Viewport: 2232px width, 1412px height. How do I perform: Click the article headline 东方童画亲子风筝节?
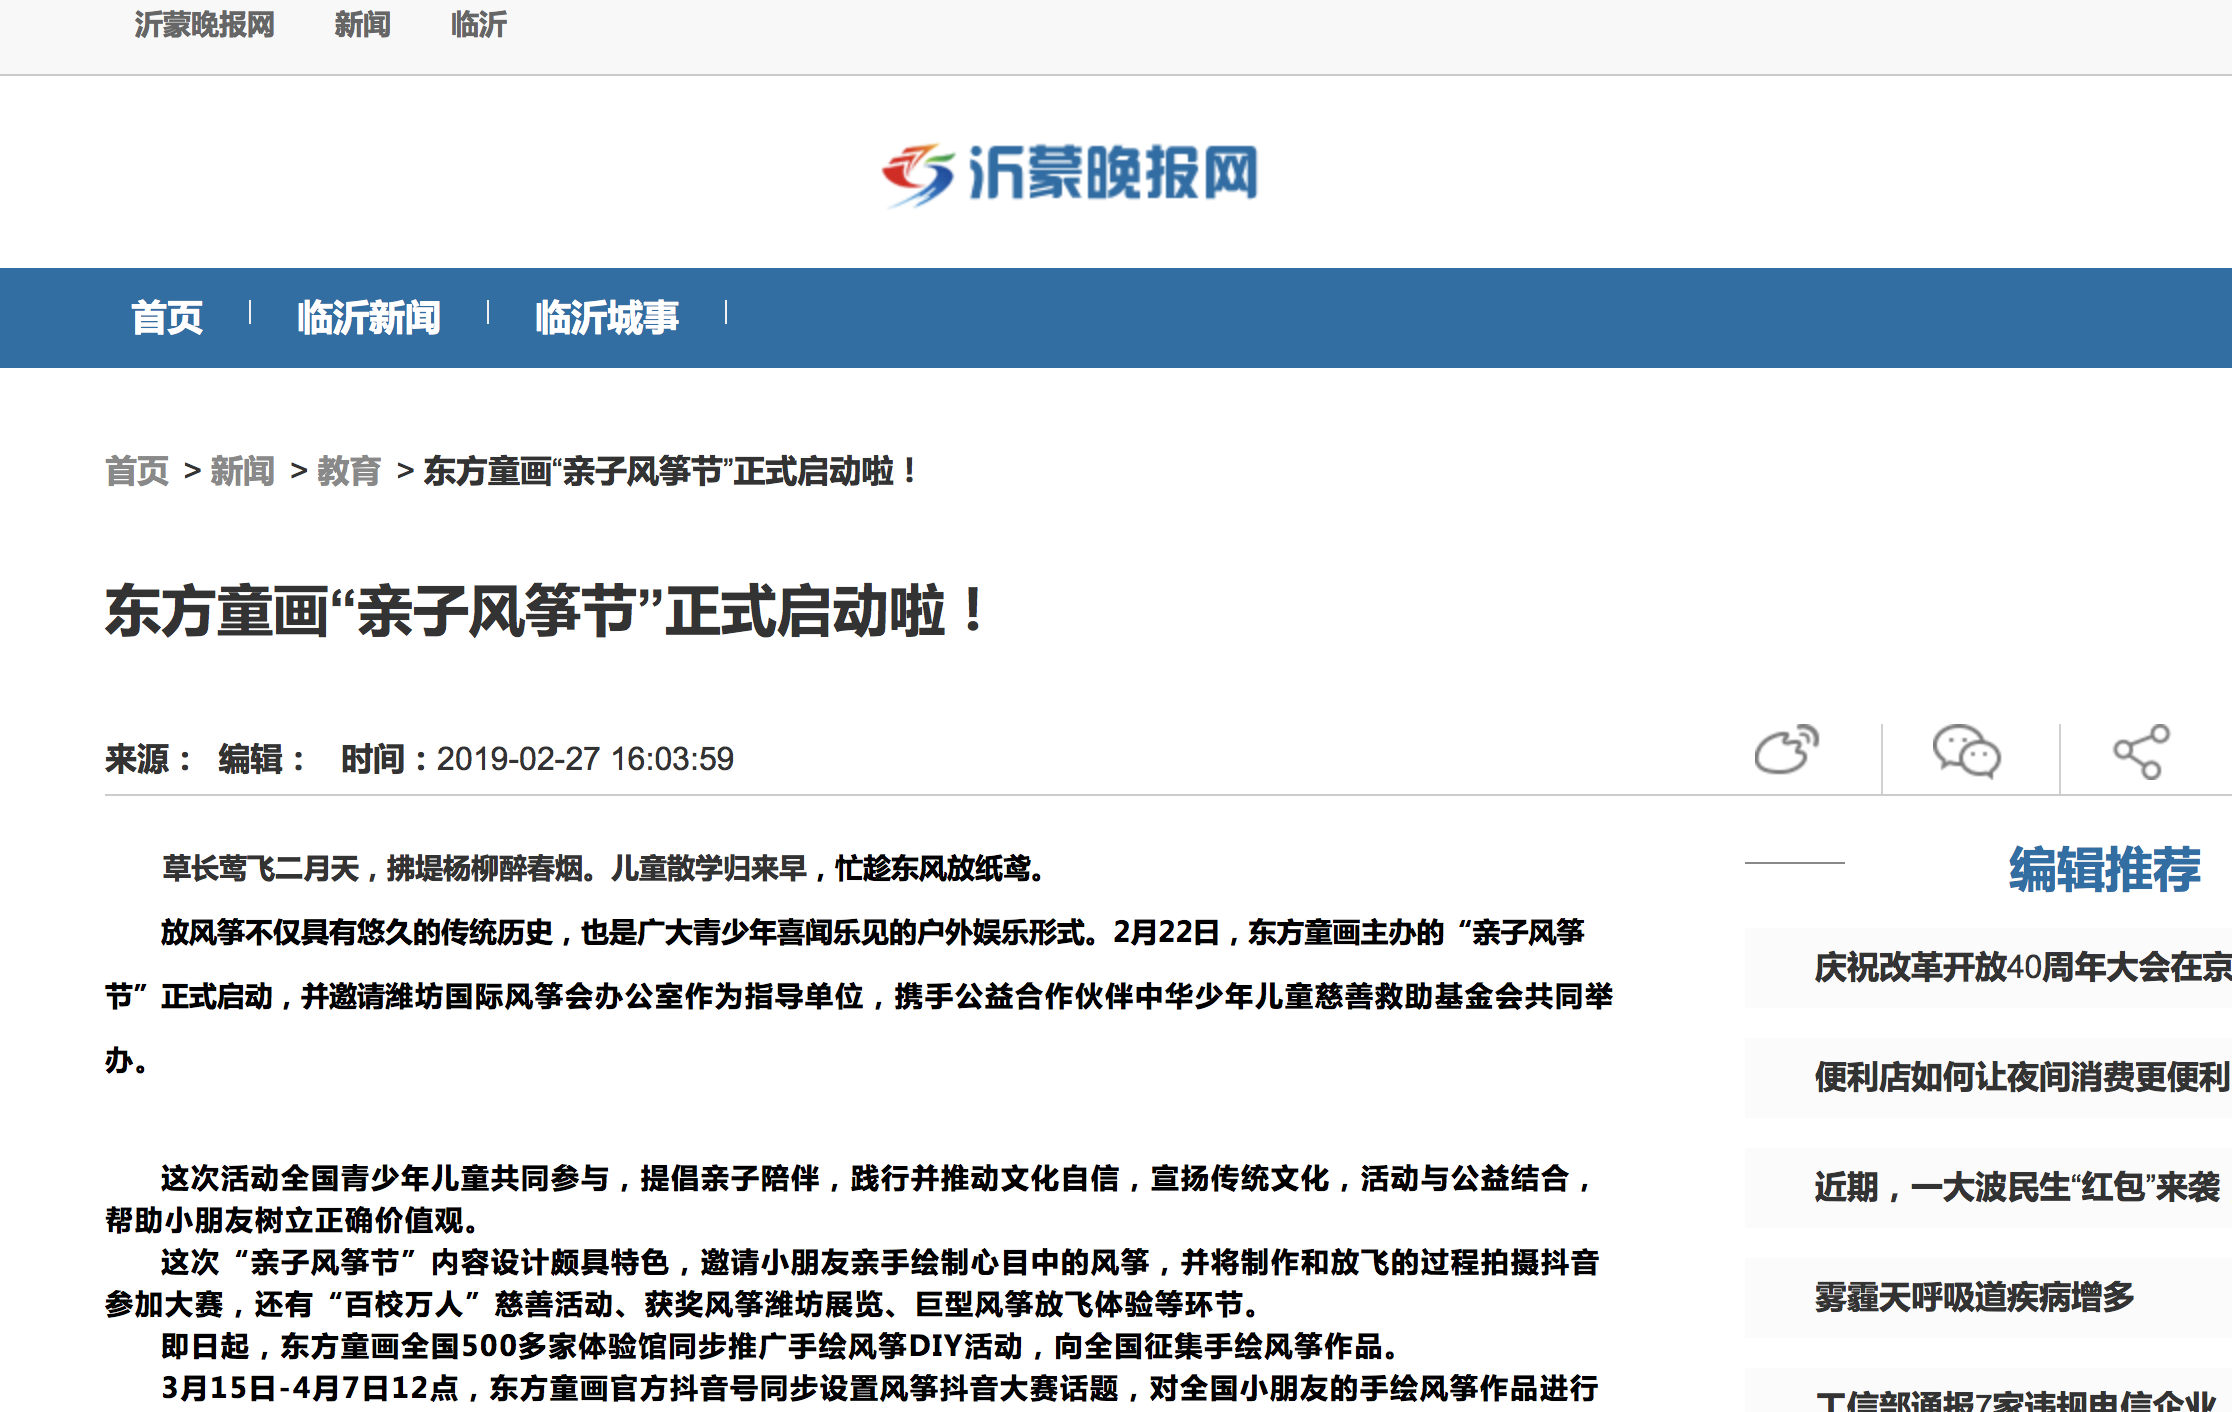click(x=545, y=612)
